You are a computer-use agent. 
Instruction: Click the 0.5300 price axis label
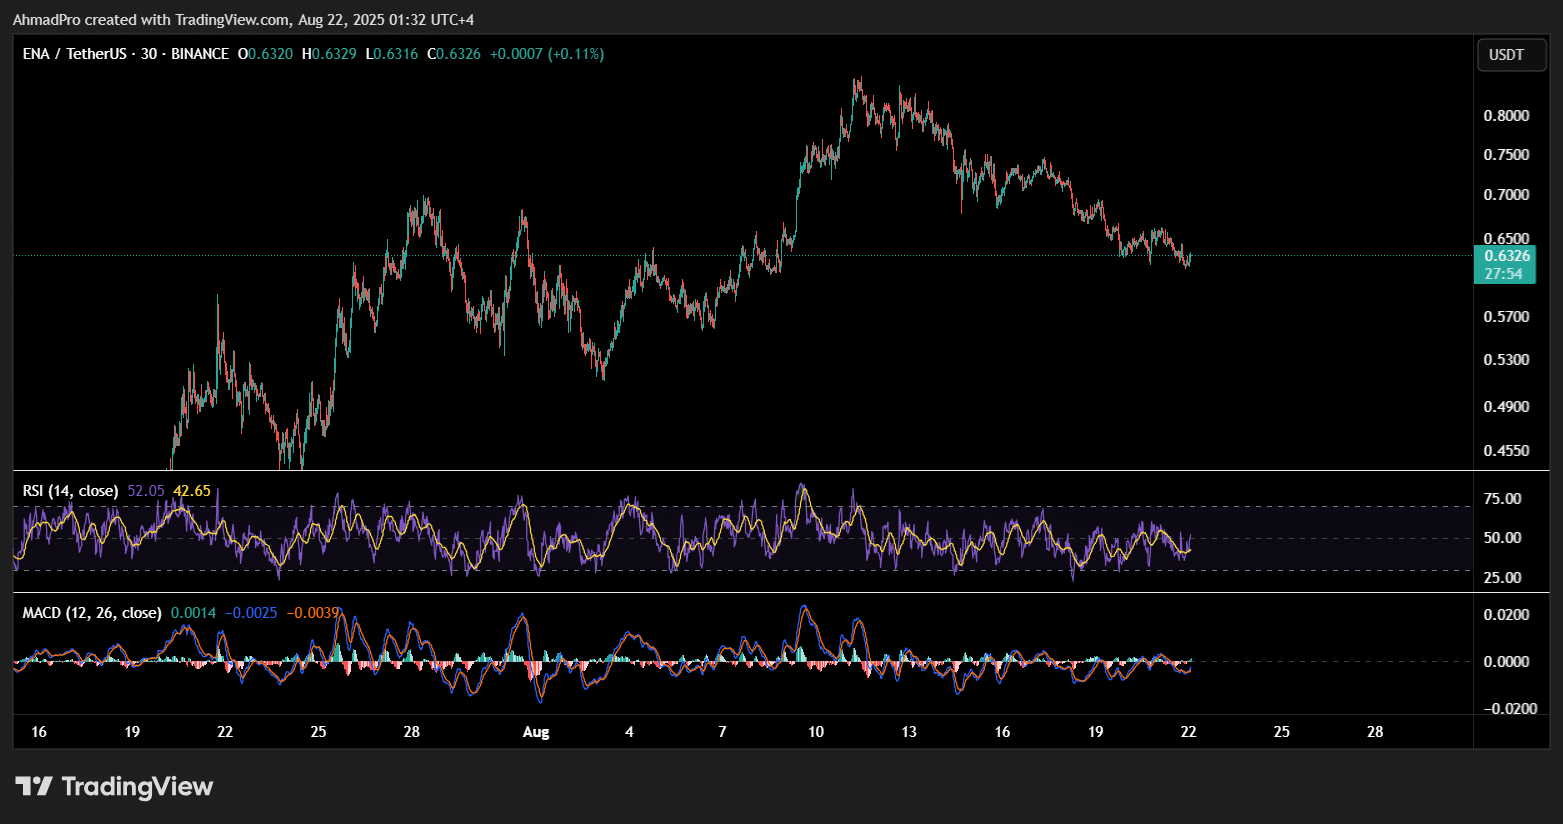(1506, 360)
